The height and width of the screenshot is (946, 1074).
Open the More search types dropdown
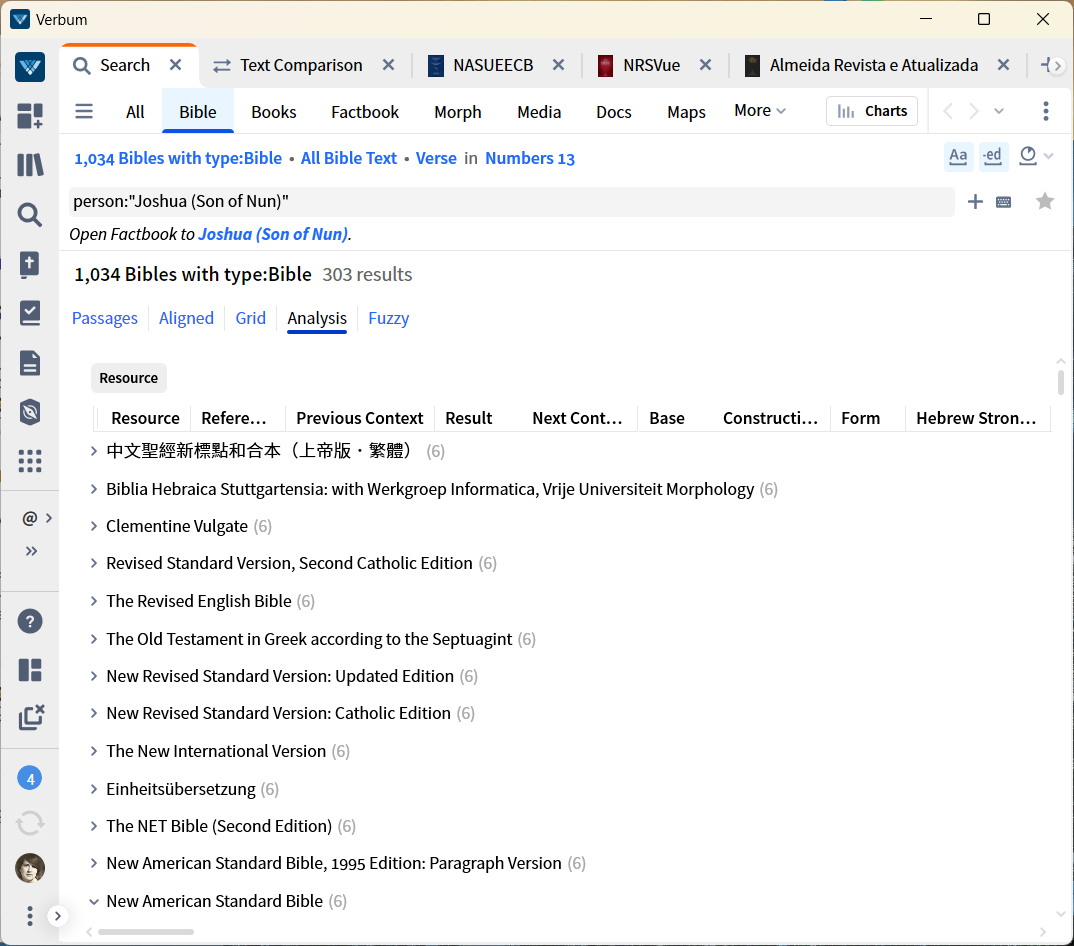click(760, 110)
